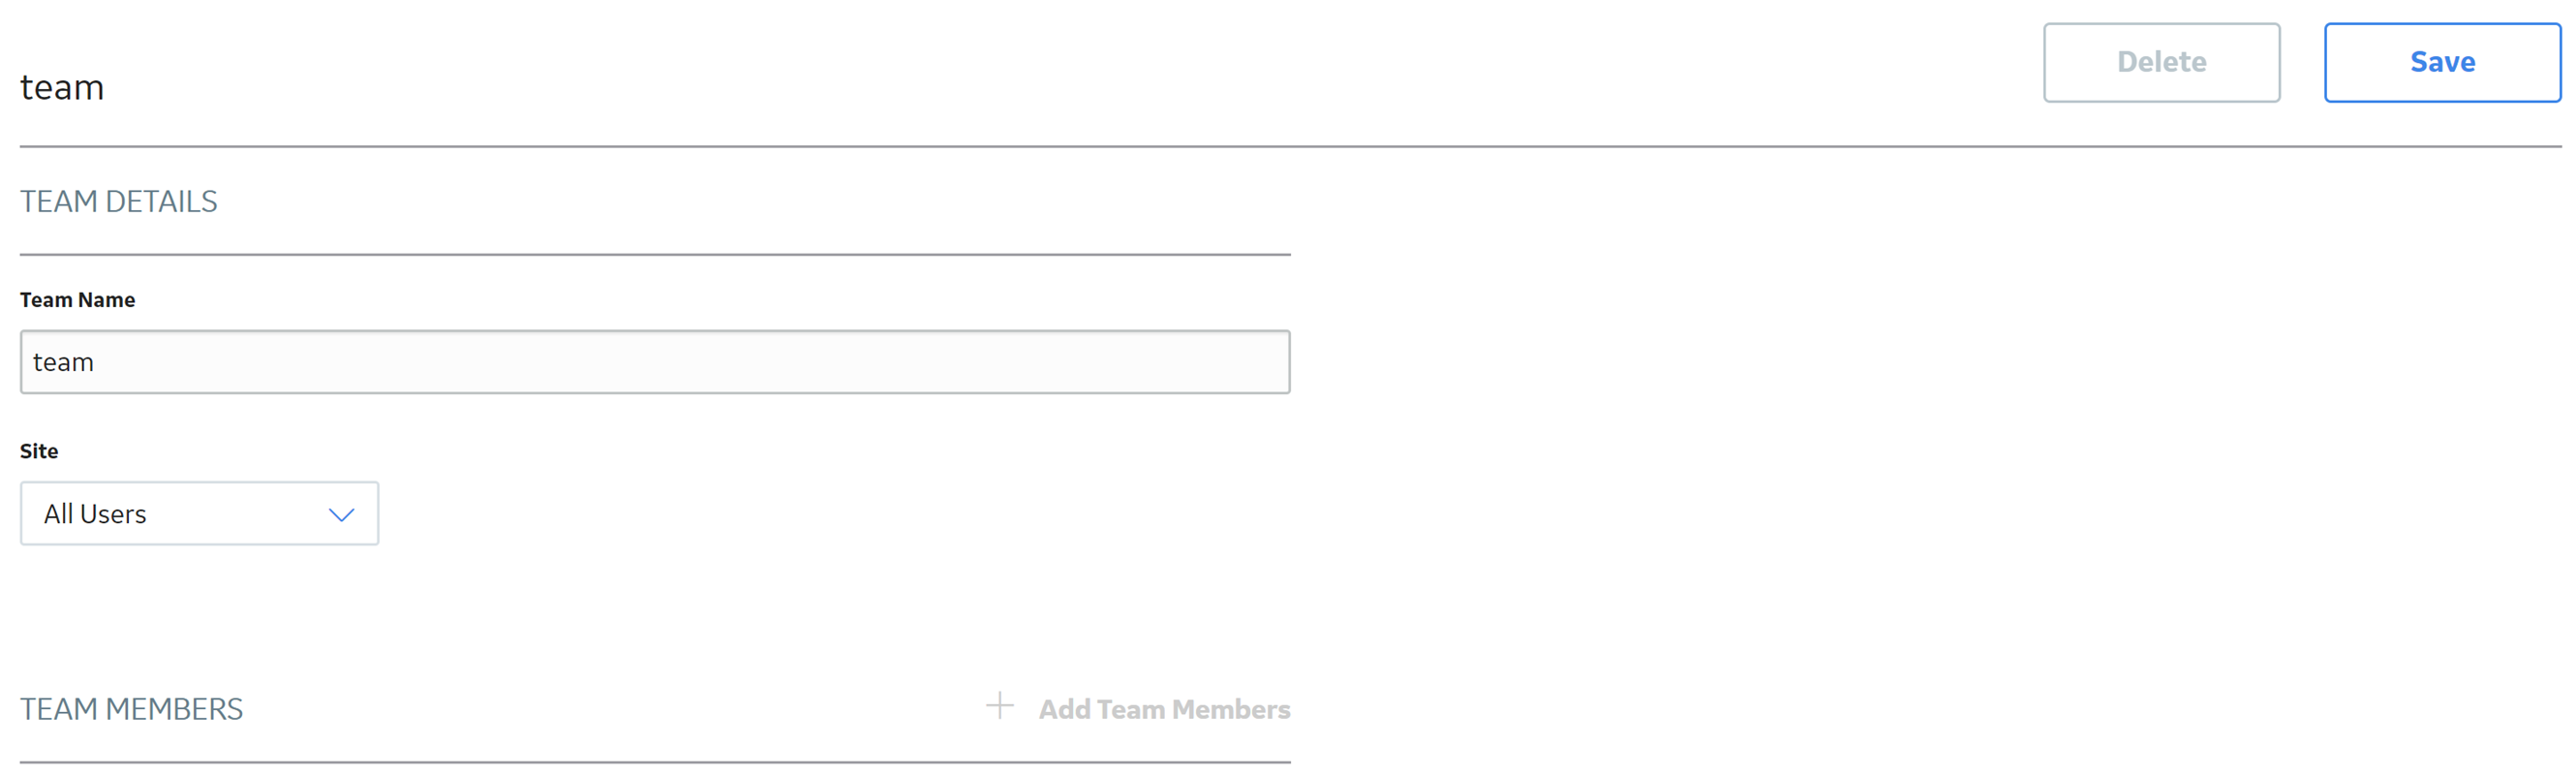Open the Site dropdown showing All Users
Screen dimensions: 2576x775
[199, 514]
